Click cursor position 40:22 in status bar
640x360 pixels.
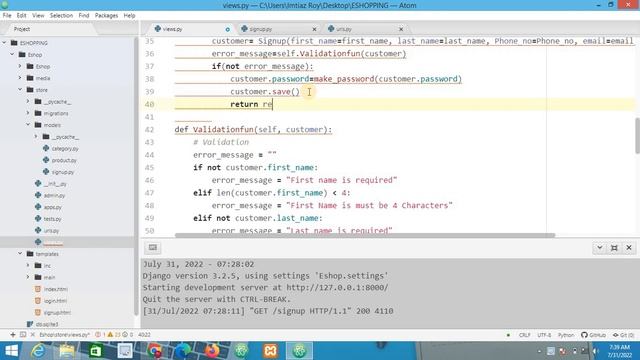[144, 335]
